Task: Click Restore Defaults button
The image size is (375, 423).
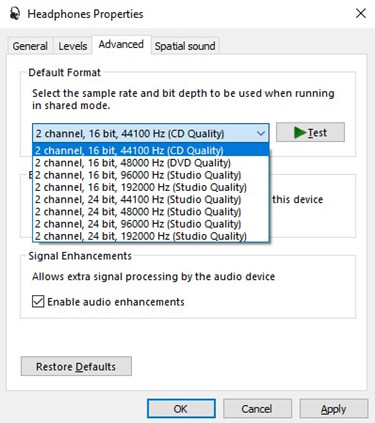Action: (x=76, y=366)
